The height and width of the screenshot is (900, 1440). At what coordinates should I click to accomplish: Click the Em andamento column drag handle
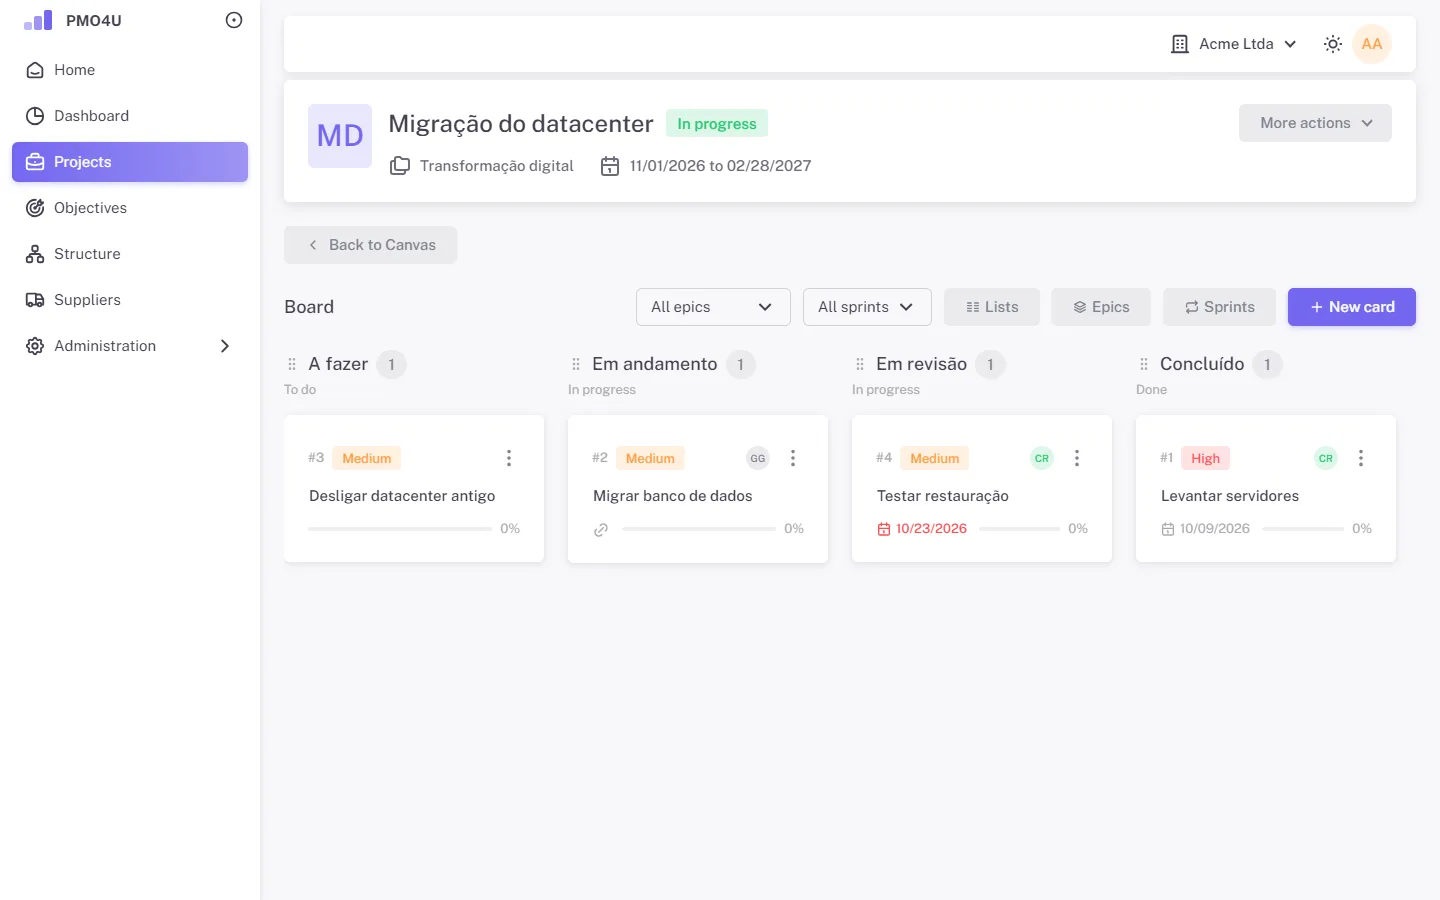point(576,364)
